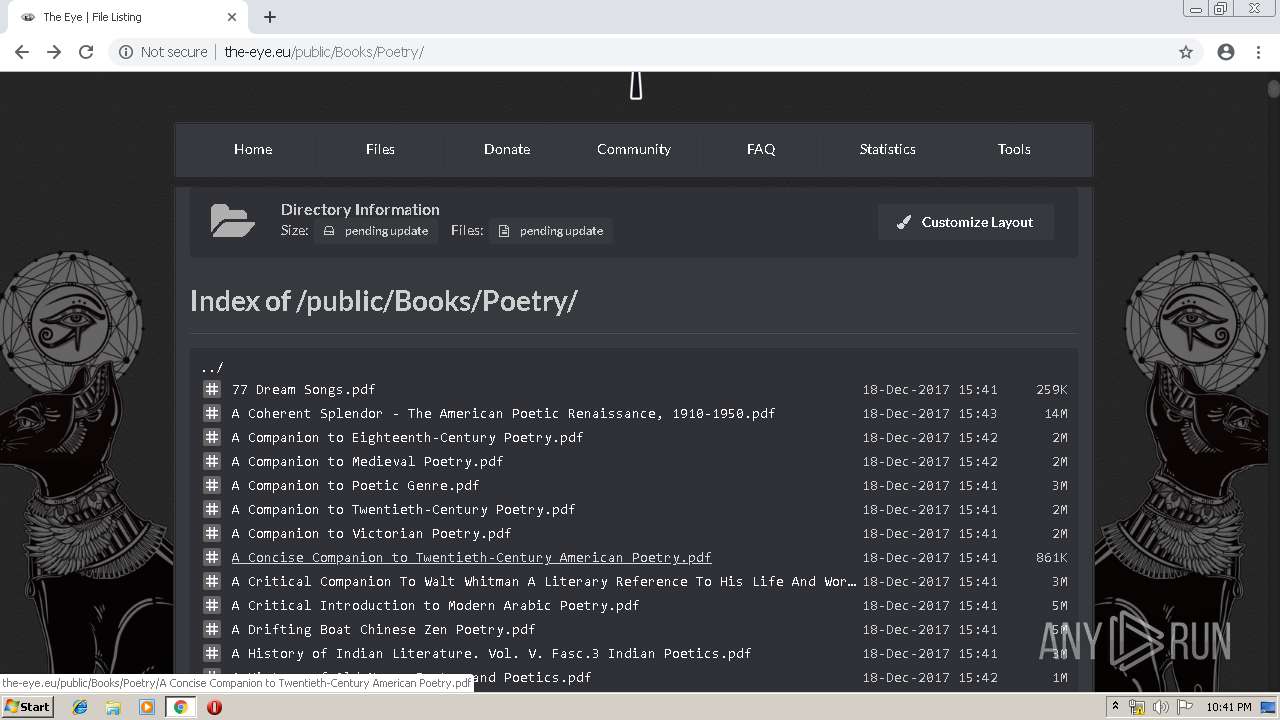Show hidden system tray icons arrow
Viewport: 1280px width, 720px height.
pyautogui.click(x=1115, y=707)
